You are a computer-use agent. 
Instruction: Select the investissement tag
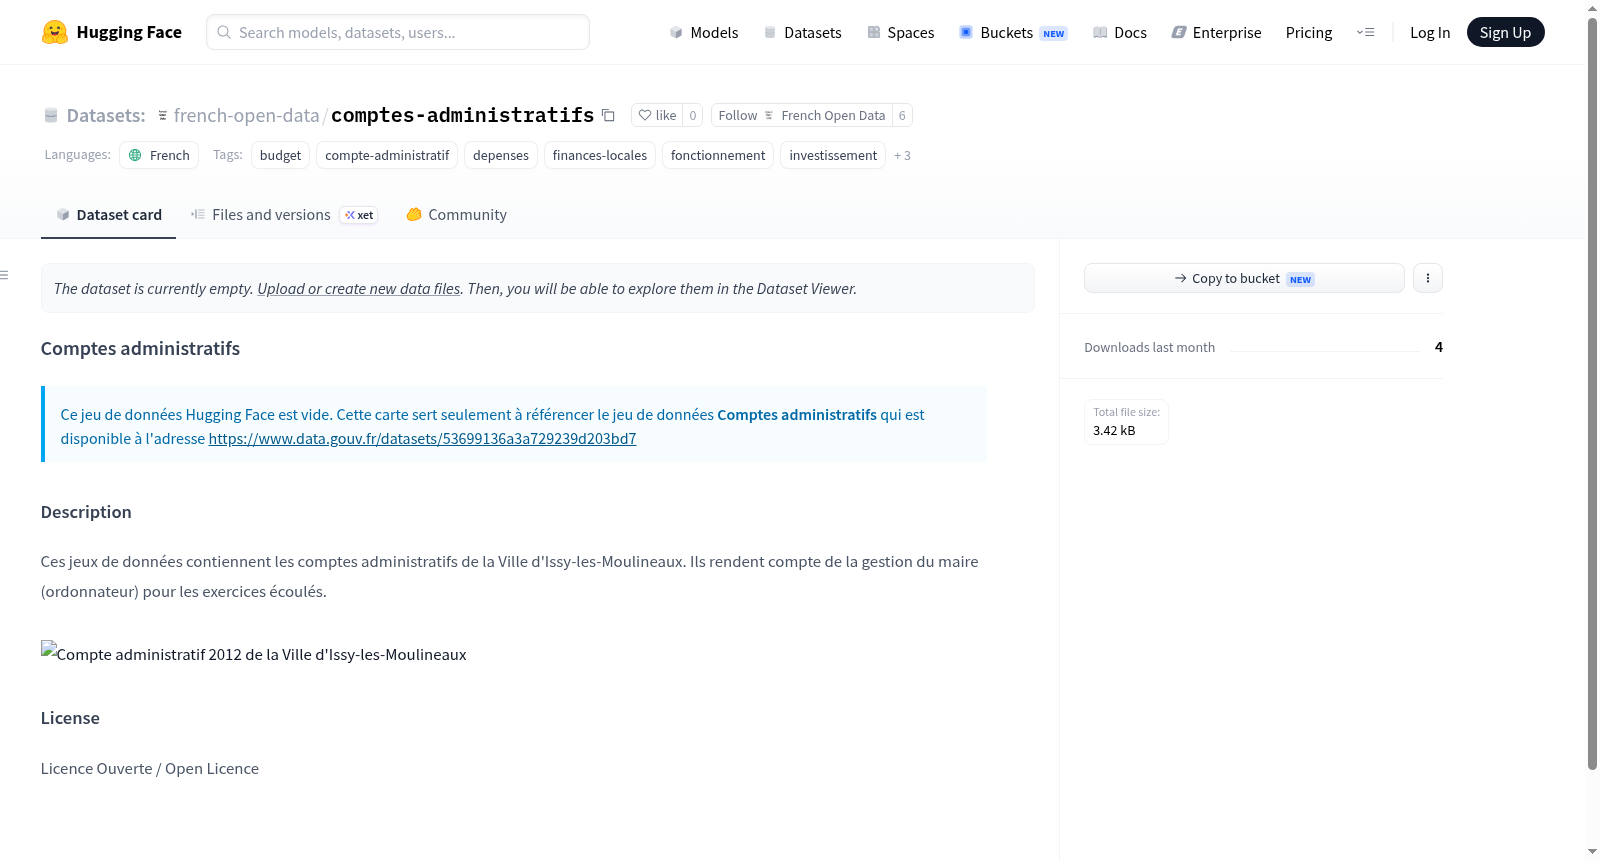pos(833,155)
